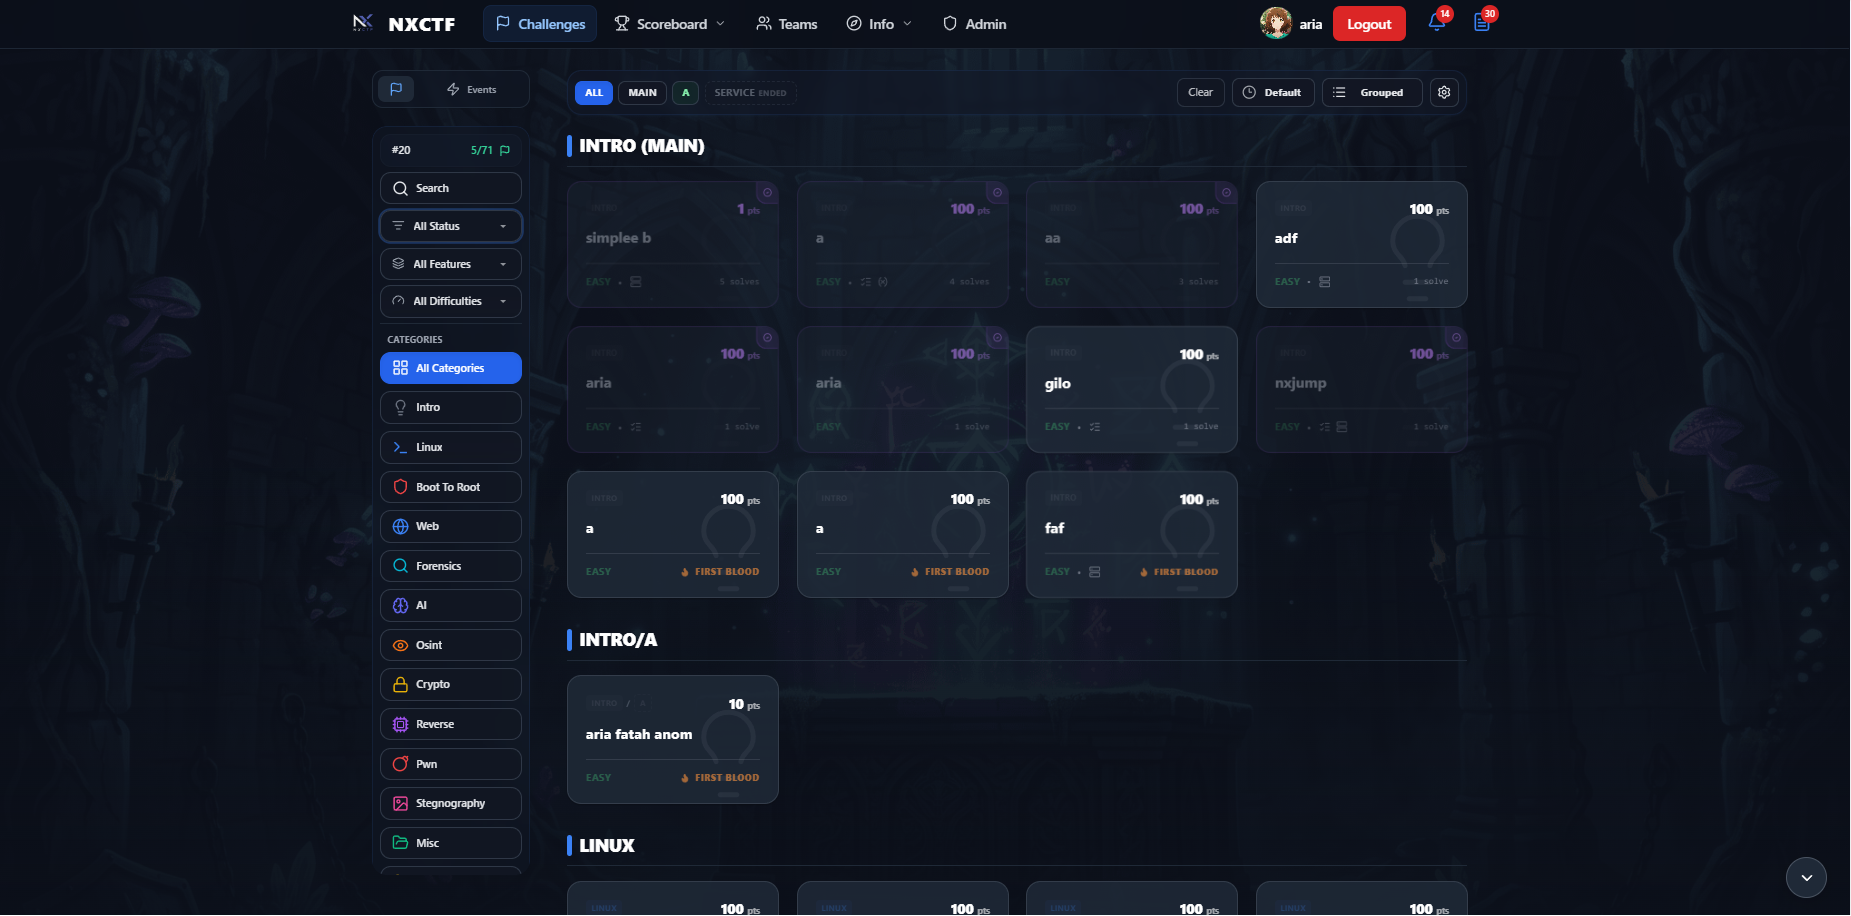Viewport: 1851px width, 916px height.
Task: Go to the Challenges page
Action: tap(540, 23)
